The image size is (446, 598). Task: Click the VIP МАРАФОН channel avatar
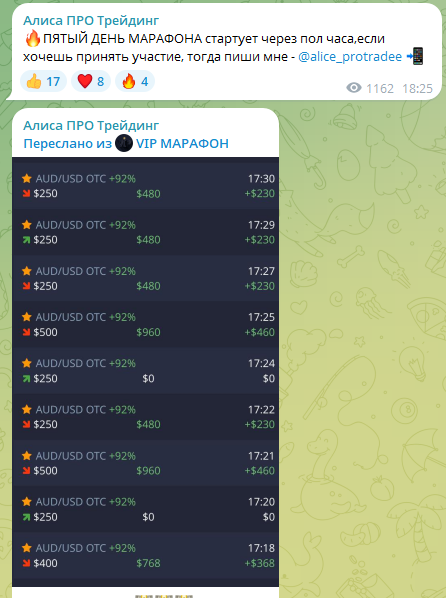tap(124, 143)
